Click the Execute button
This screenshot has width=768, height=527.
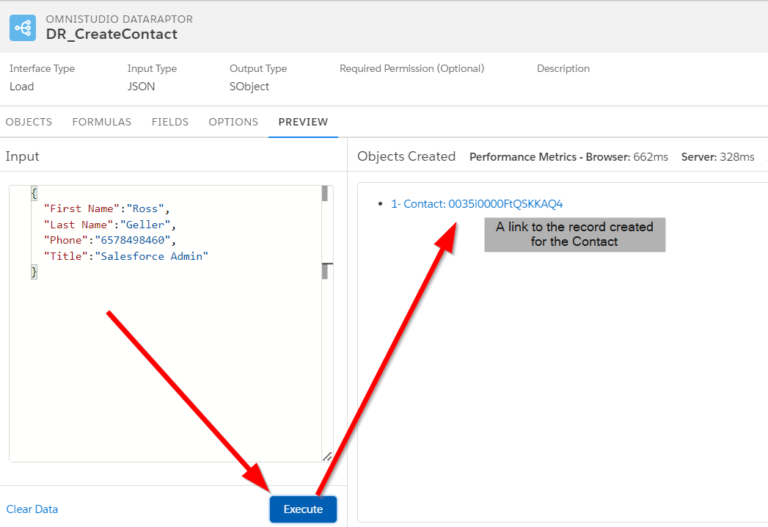303,509
